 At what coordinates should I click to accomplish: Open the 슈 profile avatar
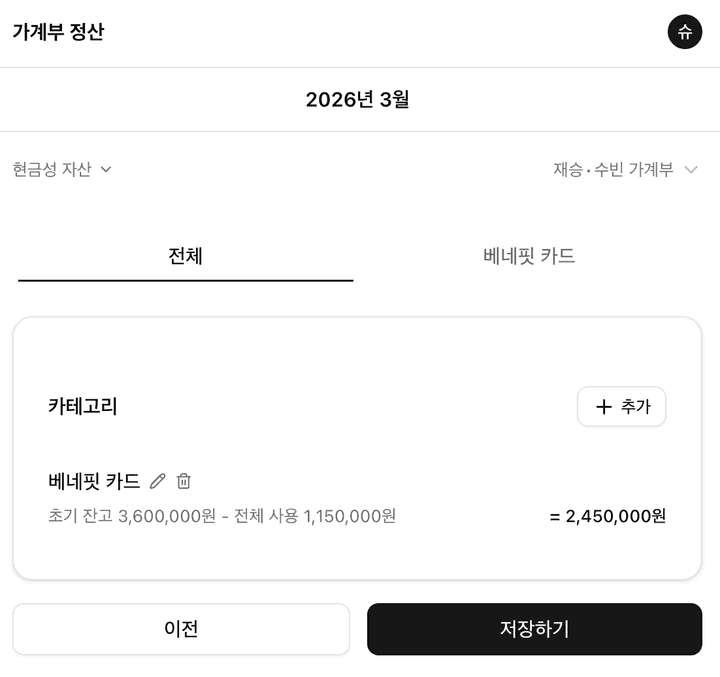(685, 32)
